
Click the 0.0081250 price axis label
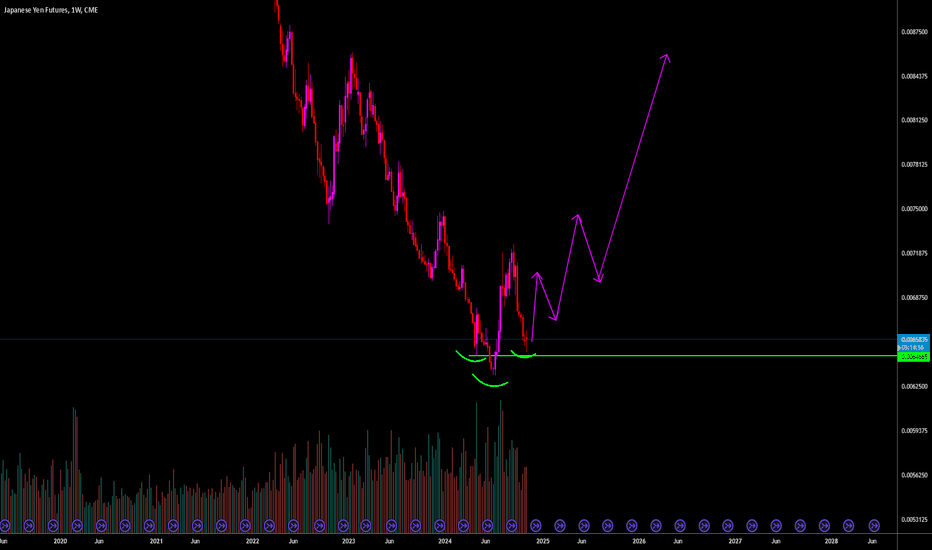click(x=914, y=120)
